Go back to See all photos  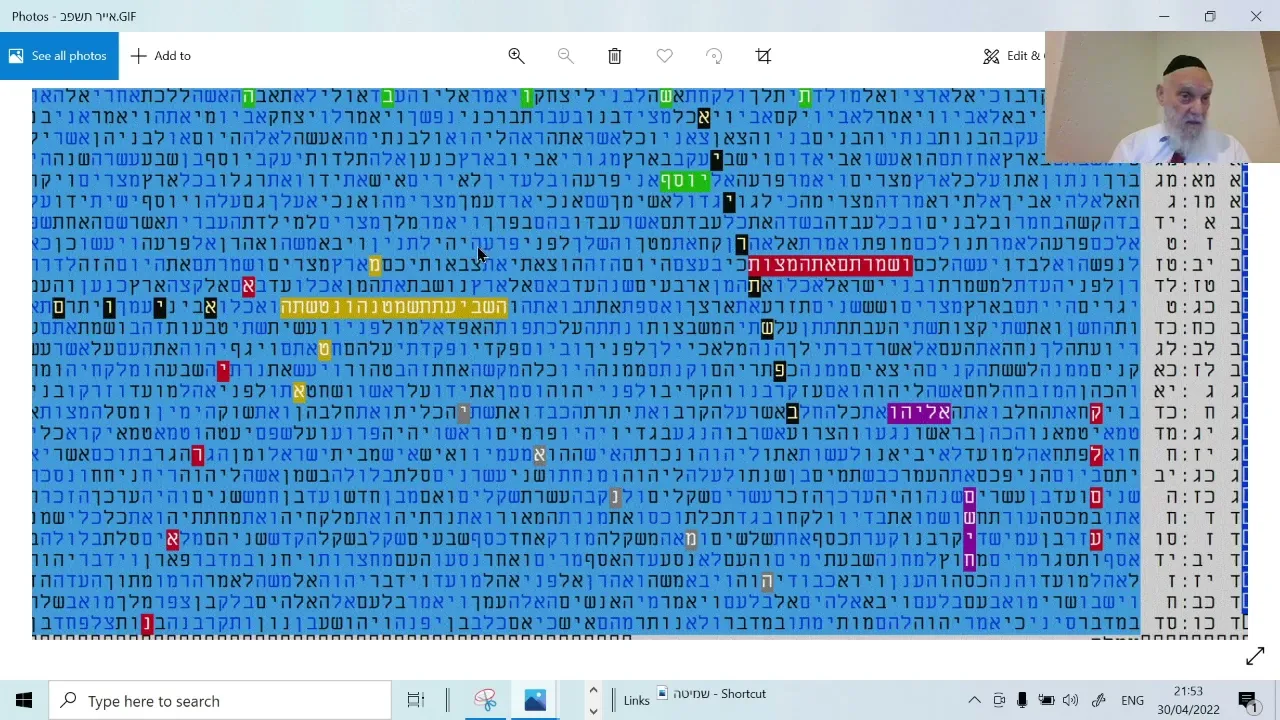(58, 56)
